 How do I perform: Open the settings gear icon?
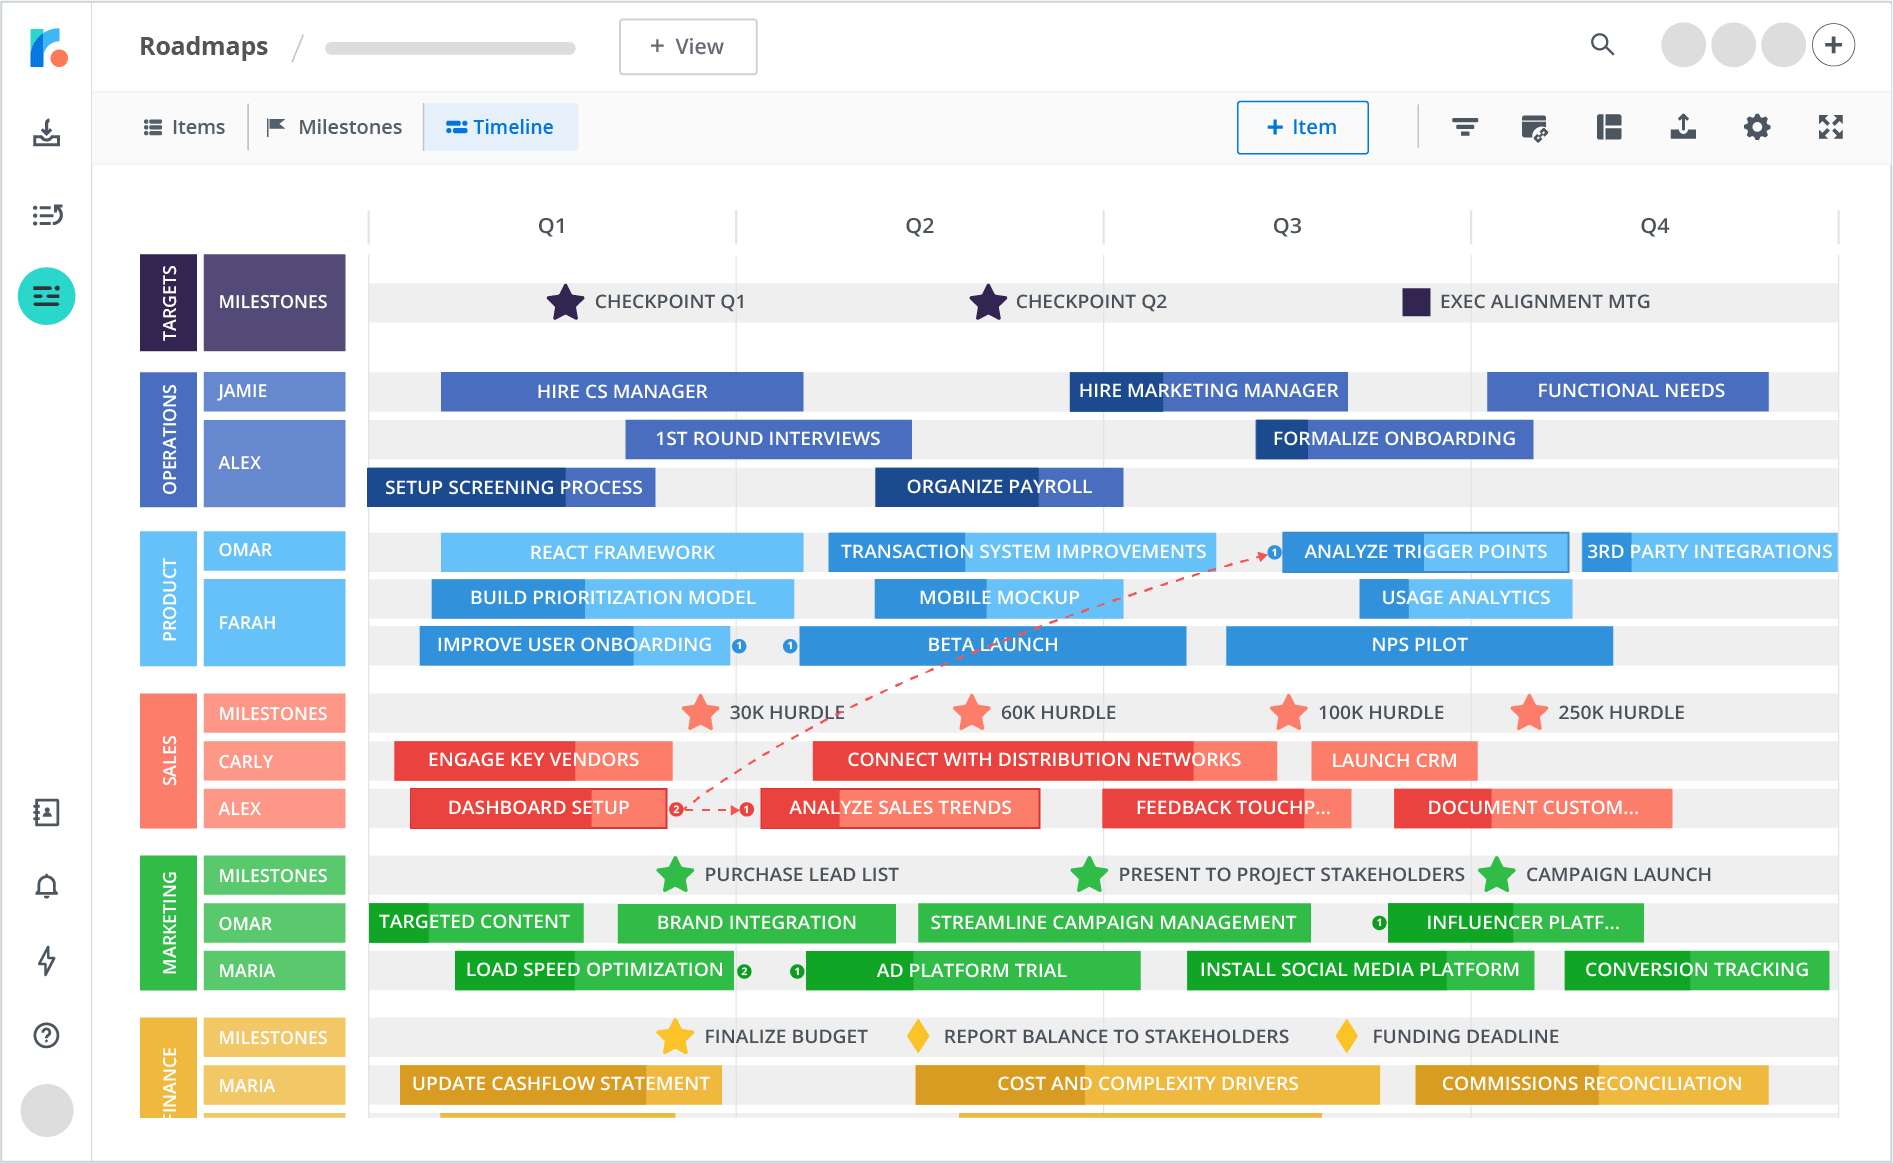pyautogui.click(x=1757, y=127)
